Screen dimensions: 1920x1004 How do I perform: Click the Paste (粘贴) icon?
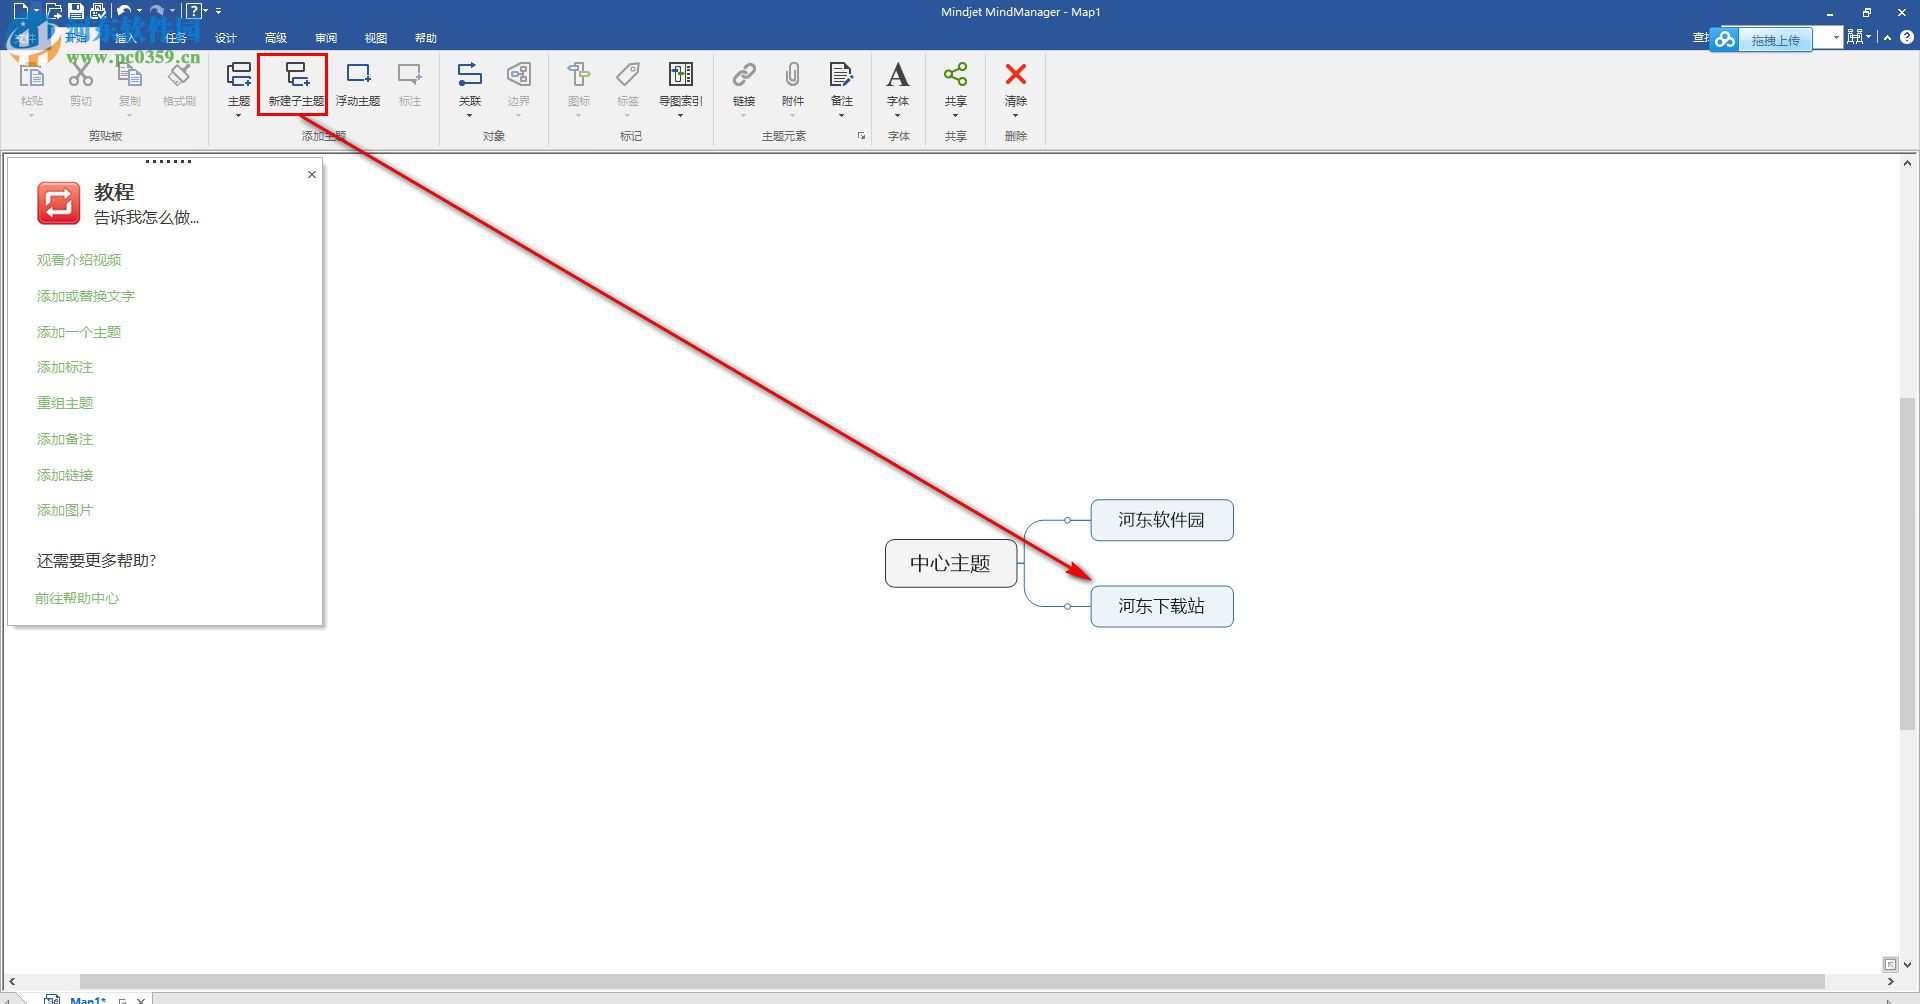pyautogui.click(x=32, y=76)
